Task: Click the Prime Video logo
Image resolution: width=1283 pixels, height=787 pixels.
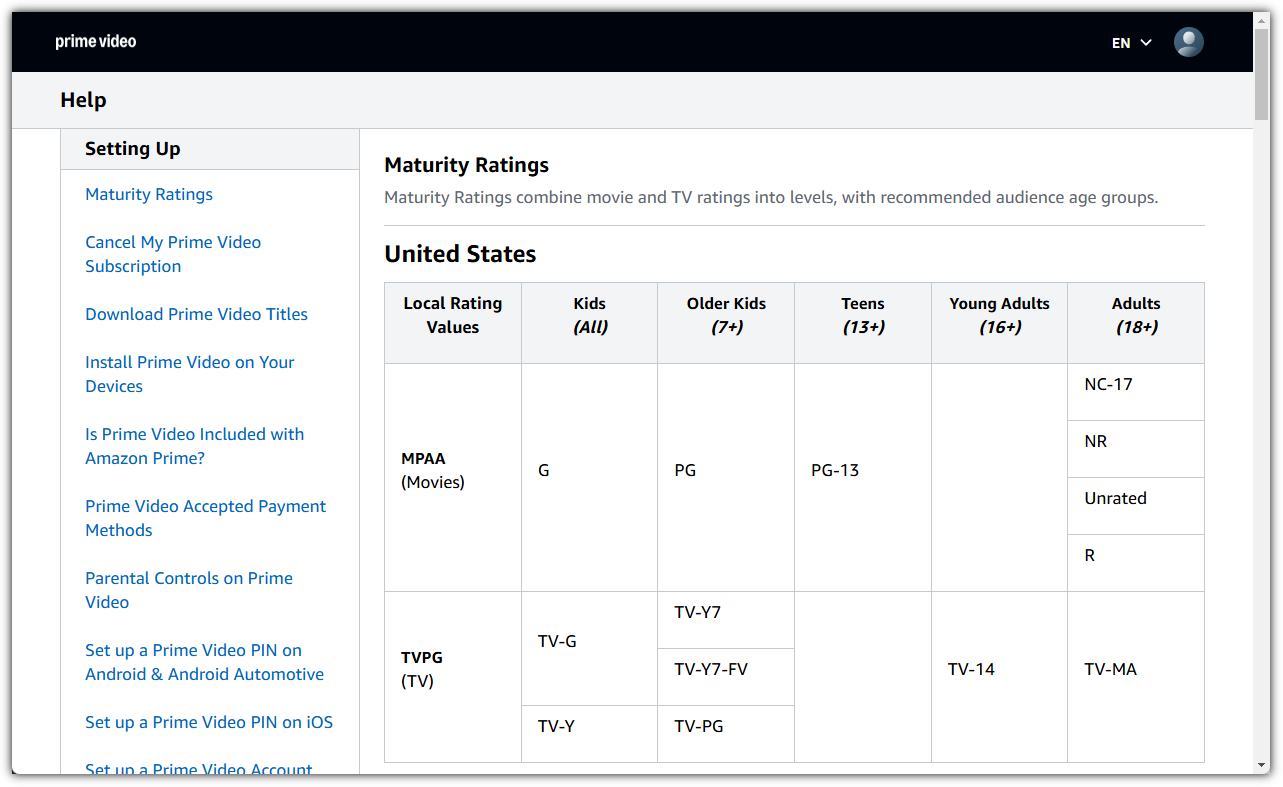Action: coord(96,41)
